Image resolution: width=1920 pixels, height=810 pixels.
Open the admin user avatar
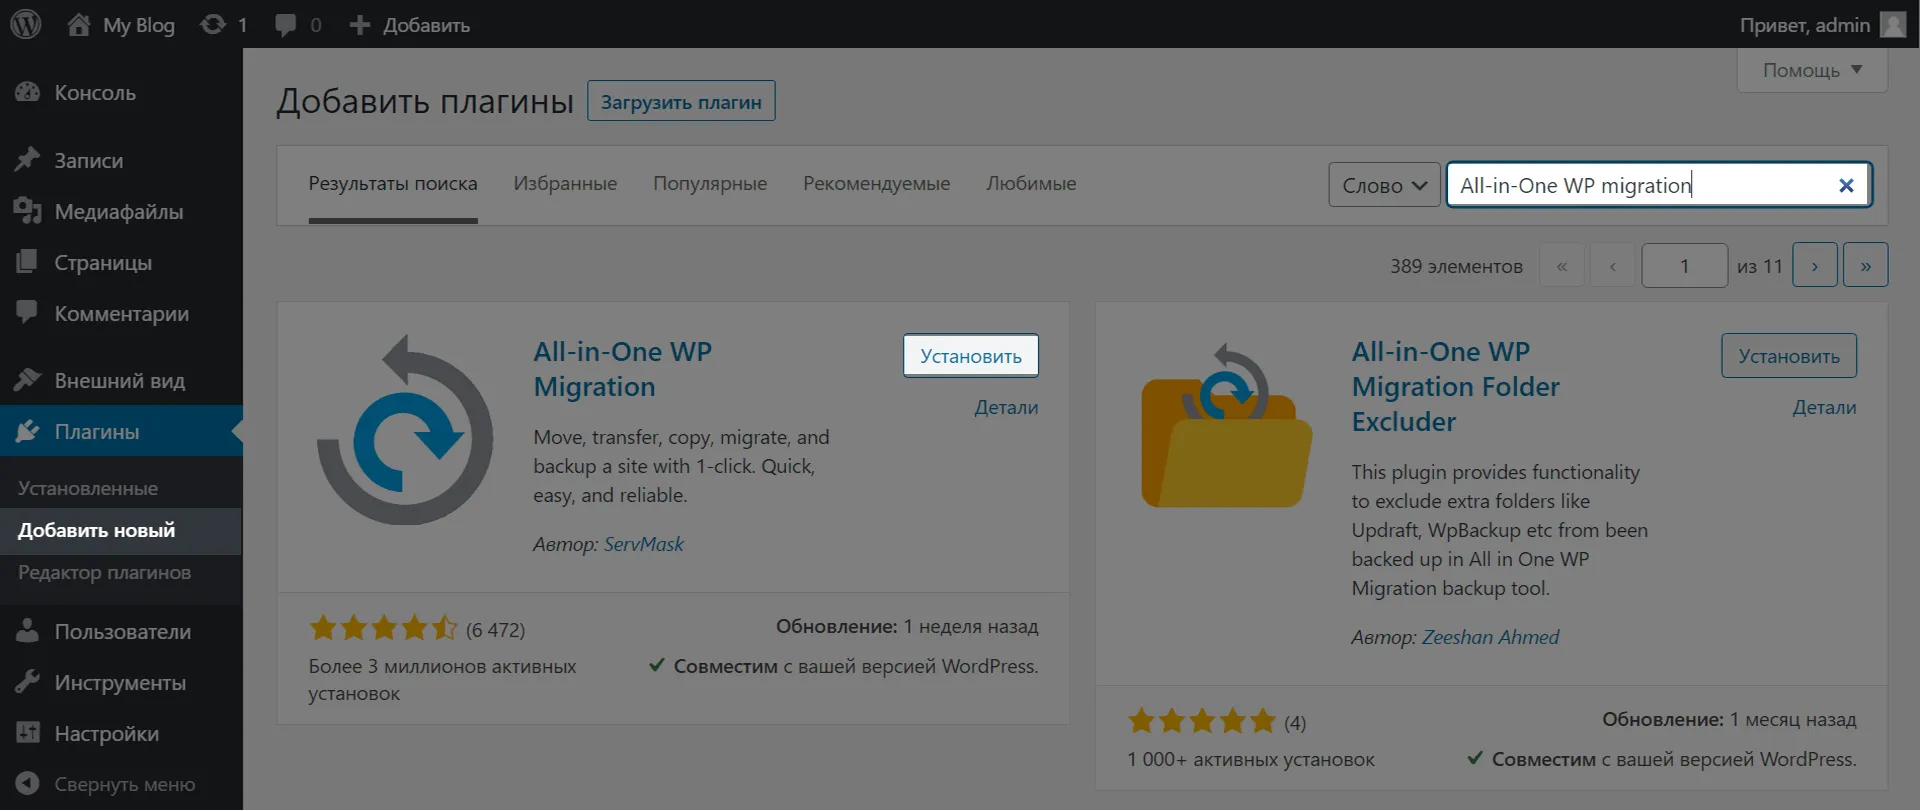point(1893,24)
